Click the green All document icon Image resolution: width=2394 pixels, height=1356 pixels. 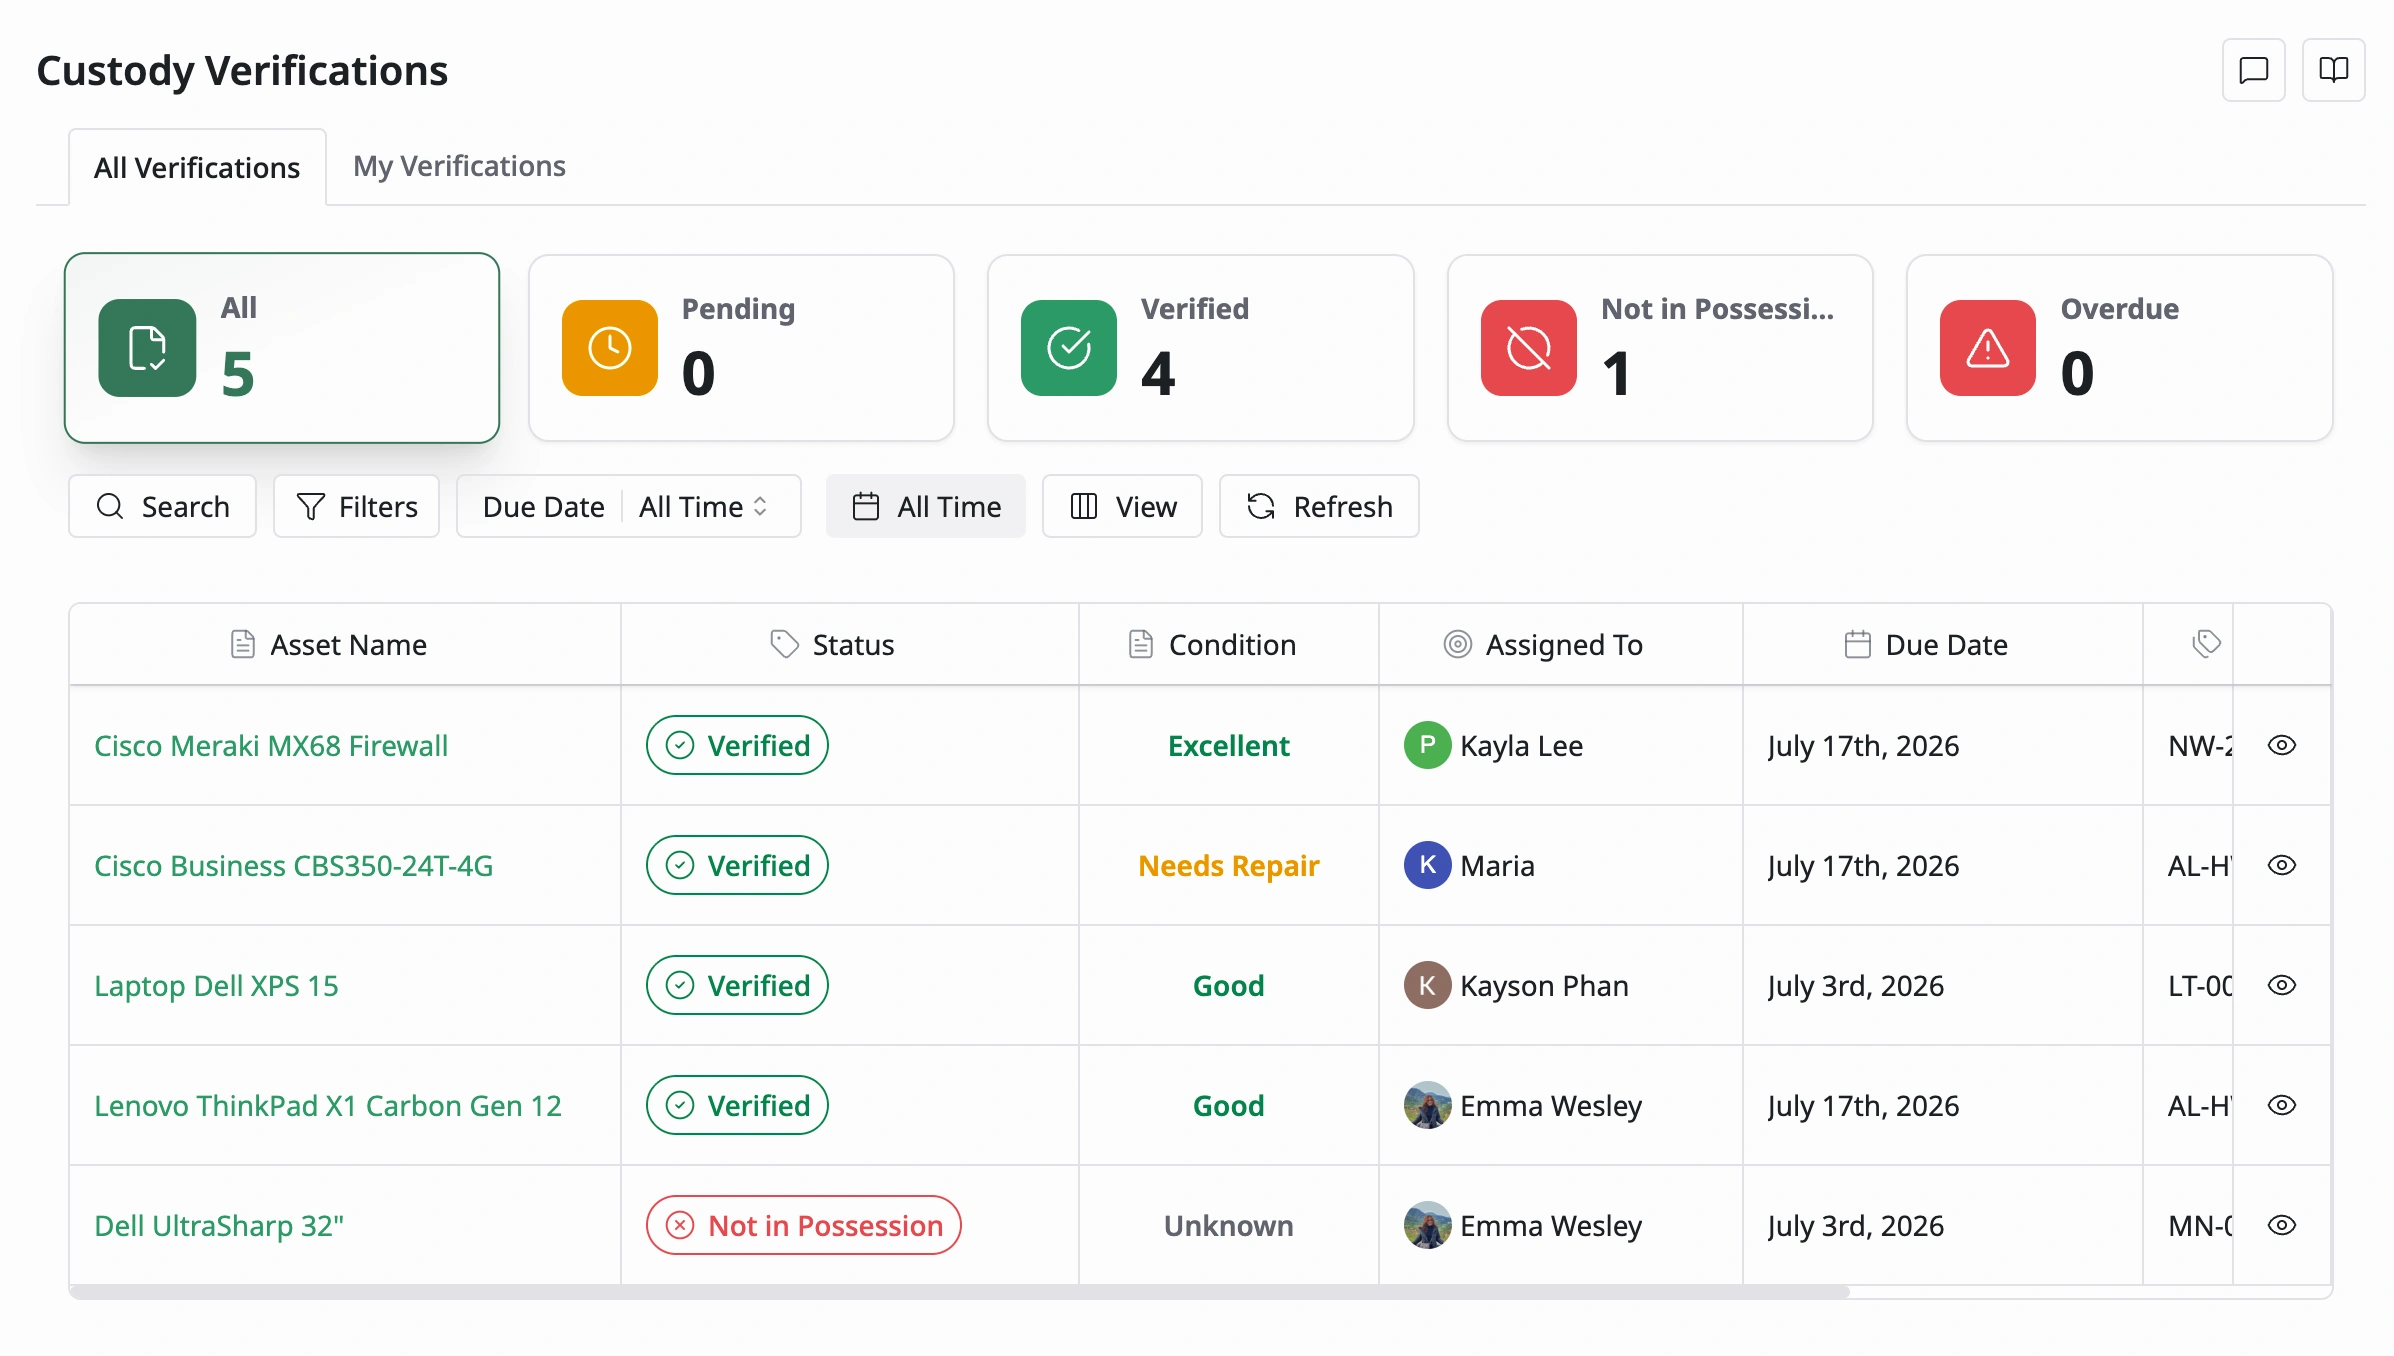(x=147, y=348)
